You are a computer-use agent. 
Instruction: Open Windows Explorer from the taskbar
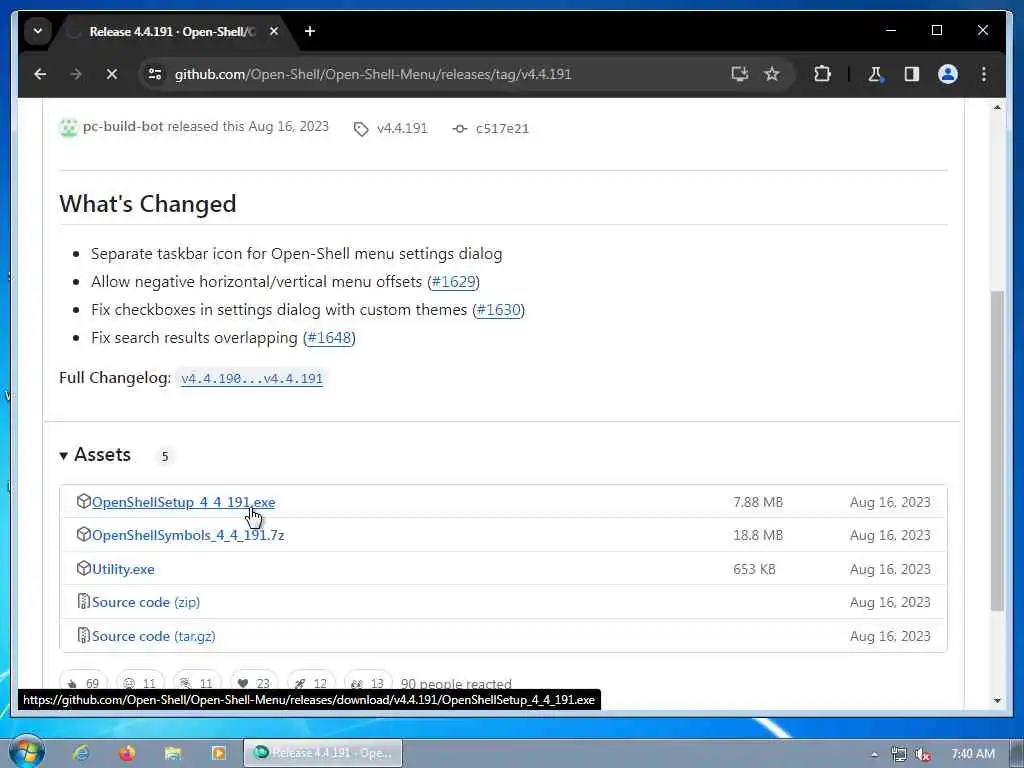tap(172, 753)
